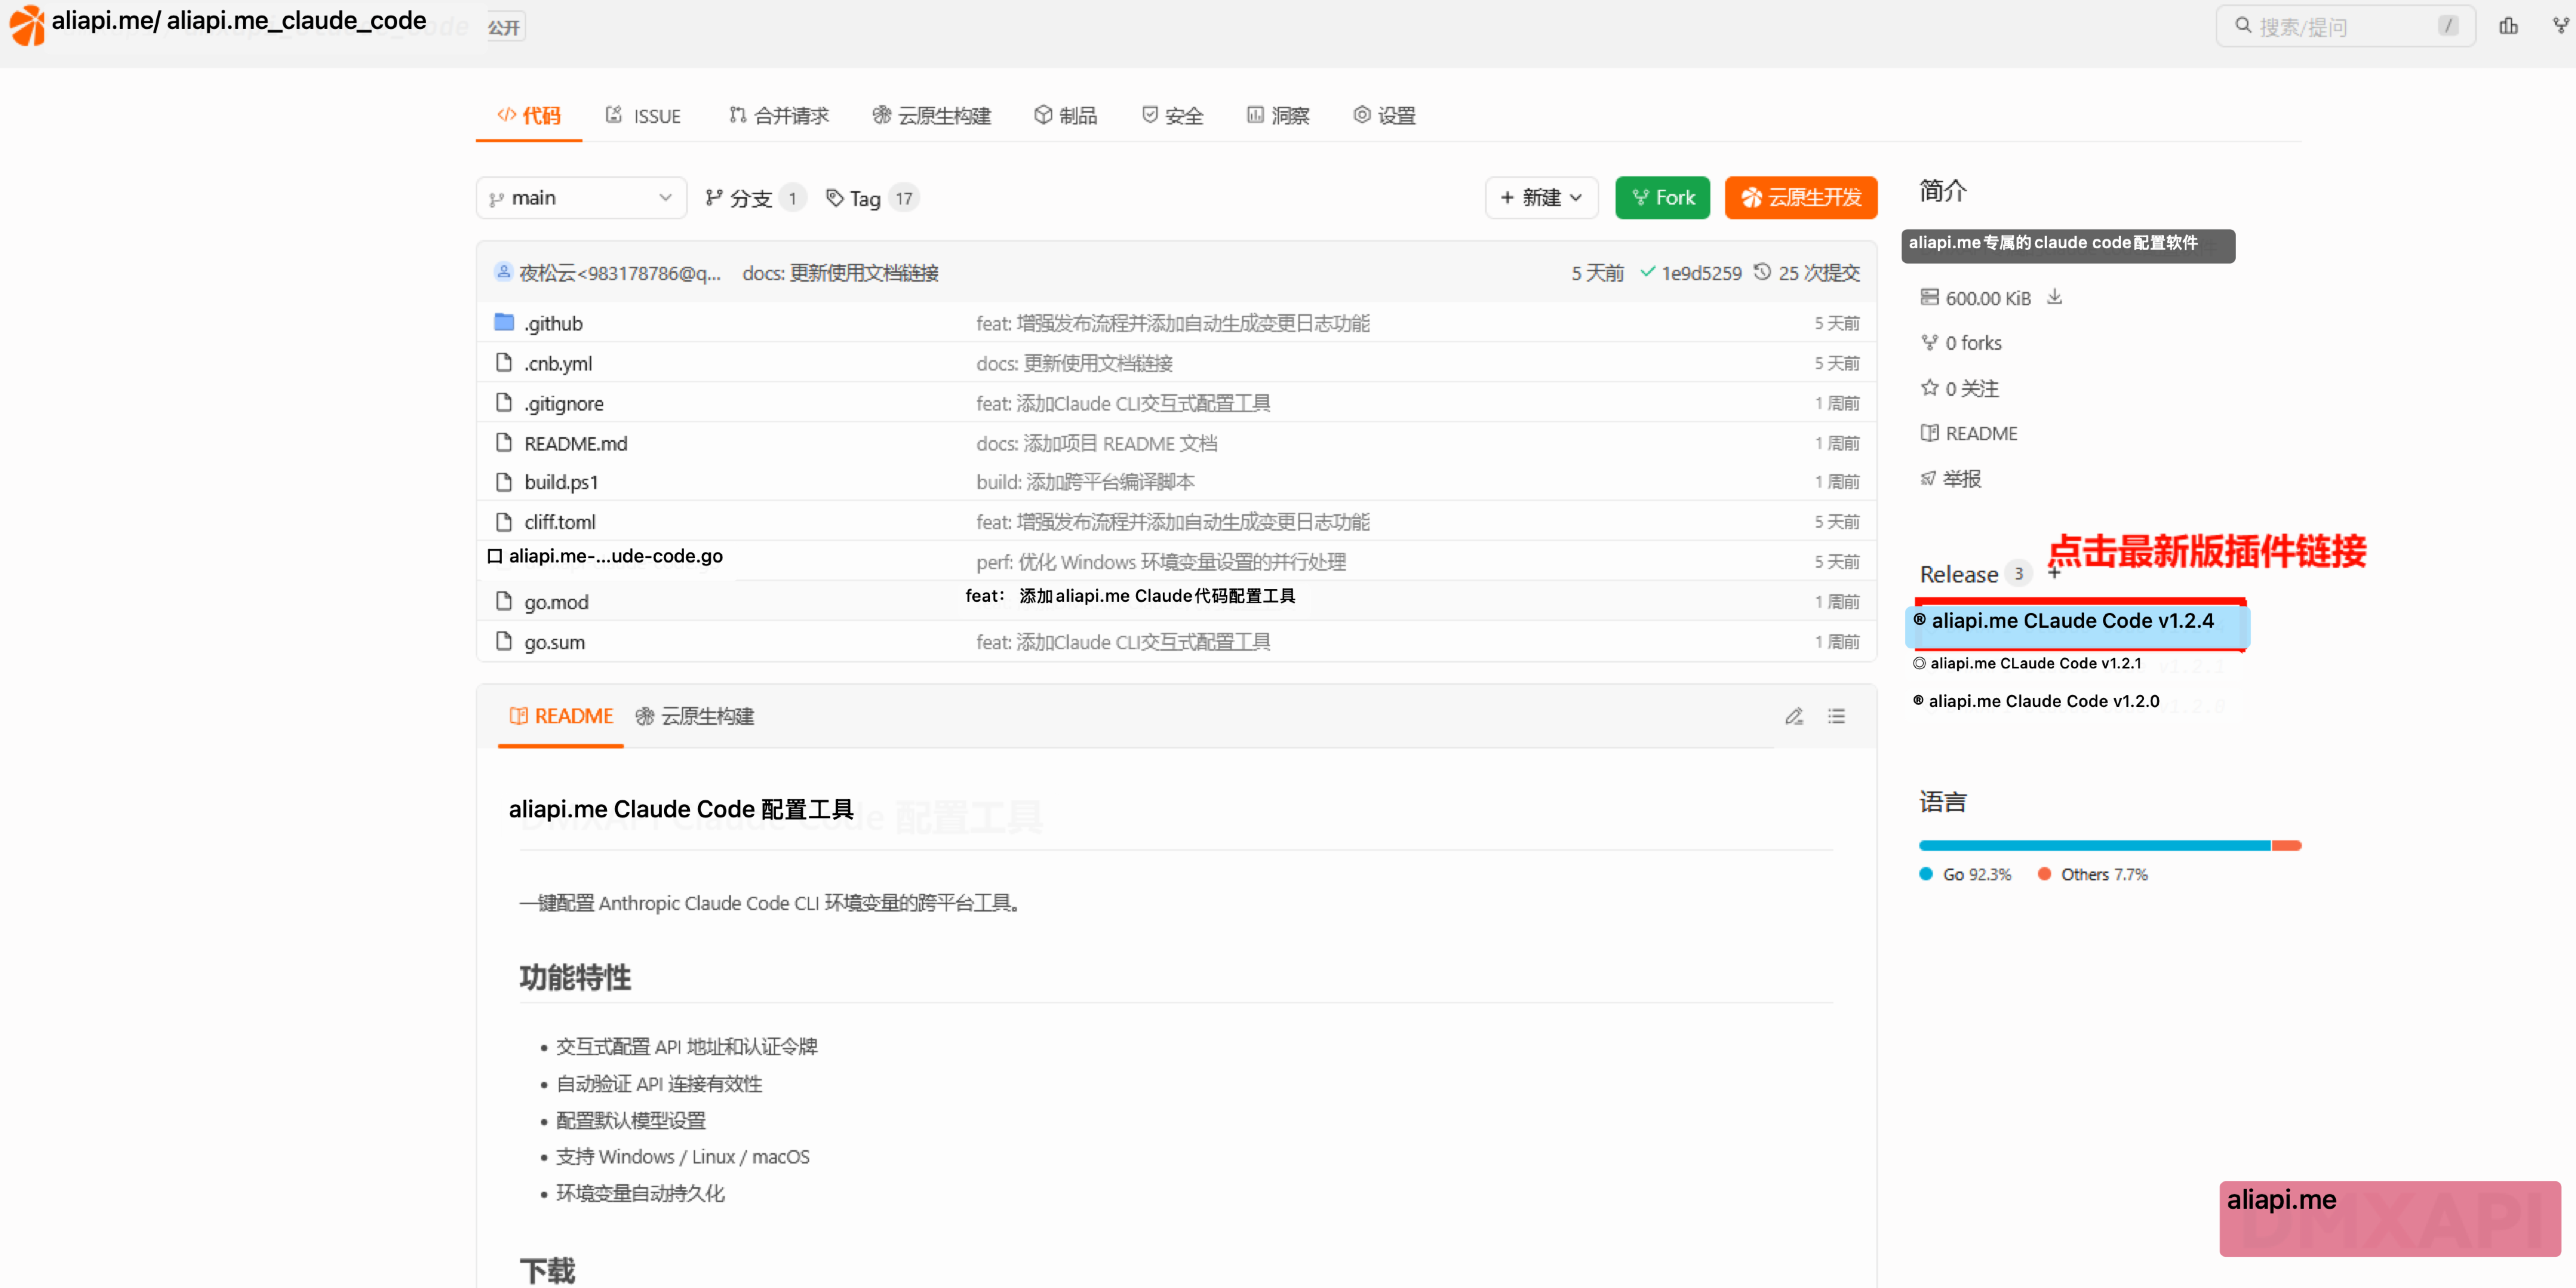This screenshot has height=1288, width=2576.
Task: Open the 洞察 tab
Action: point(1278,116)
